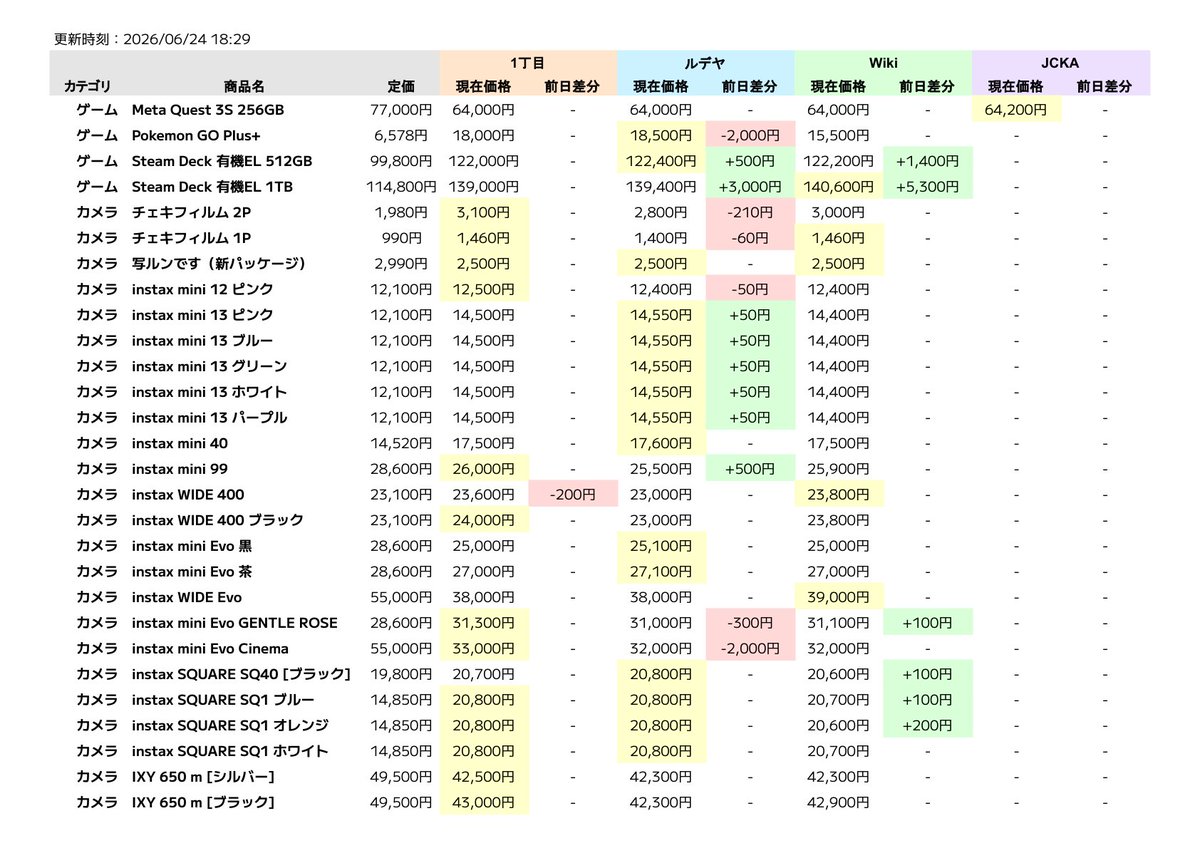The height and width of the screenshot is (848, 1200).
Task: Click the Steam Deck 有機EL 1TB row name
Action: [x=212, y=187]
